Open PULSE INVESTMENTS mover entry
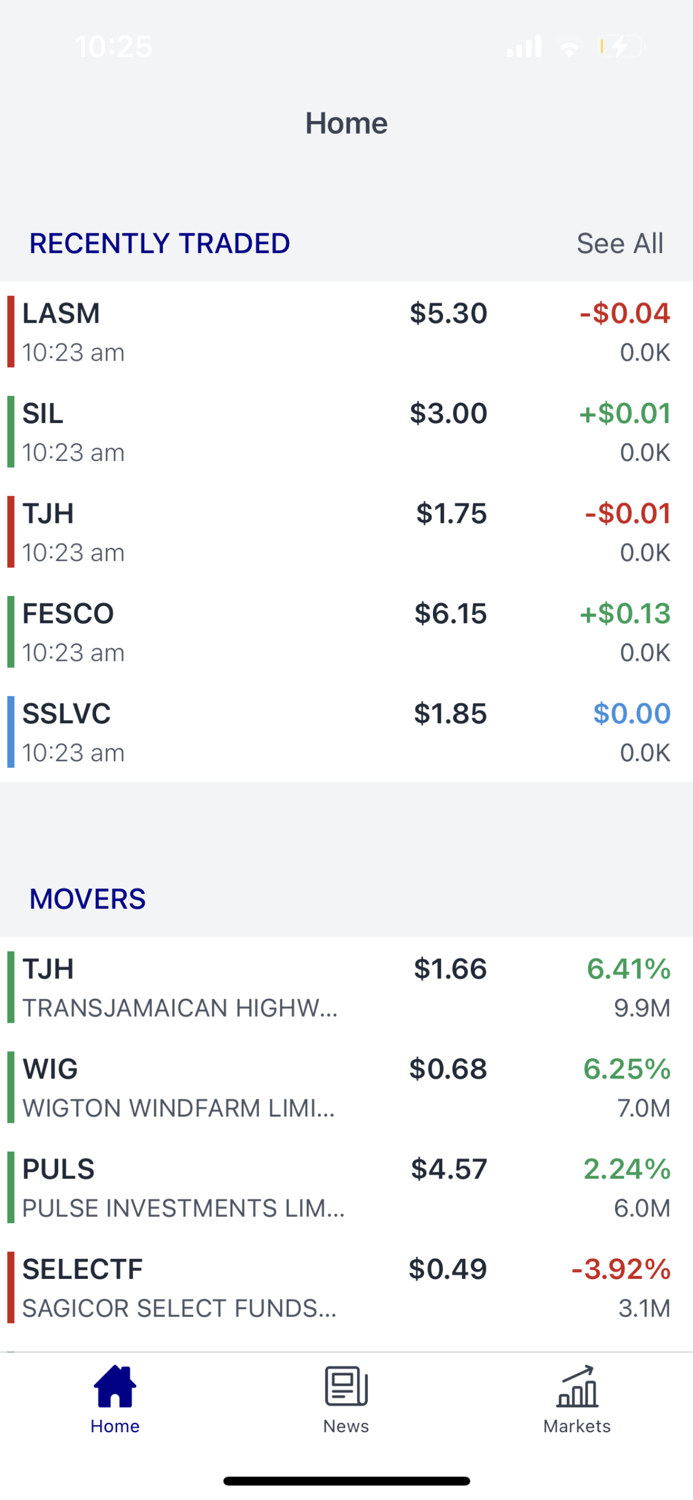 point(346,1186)
